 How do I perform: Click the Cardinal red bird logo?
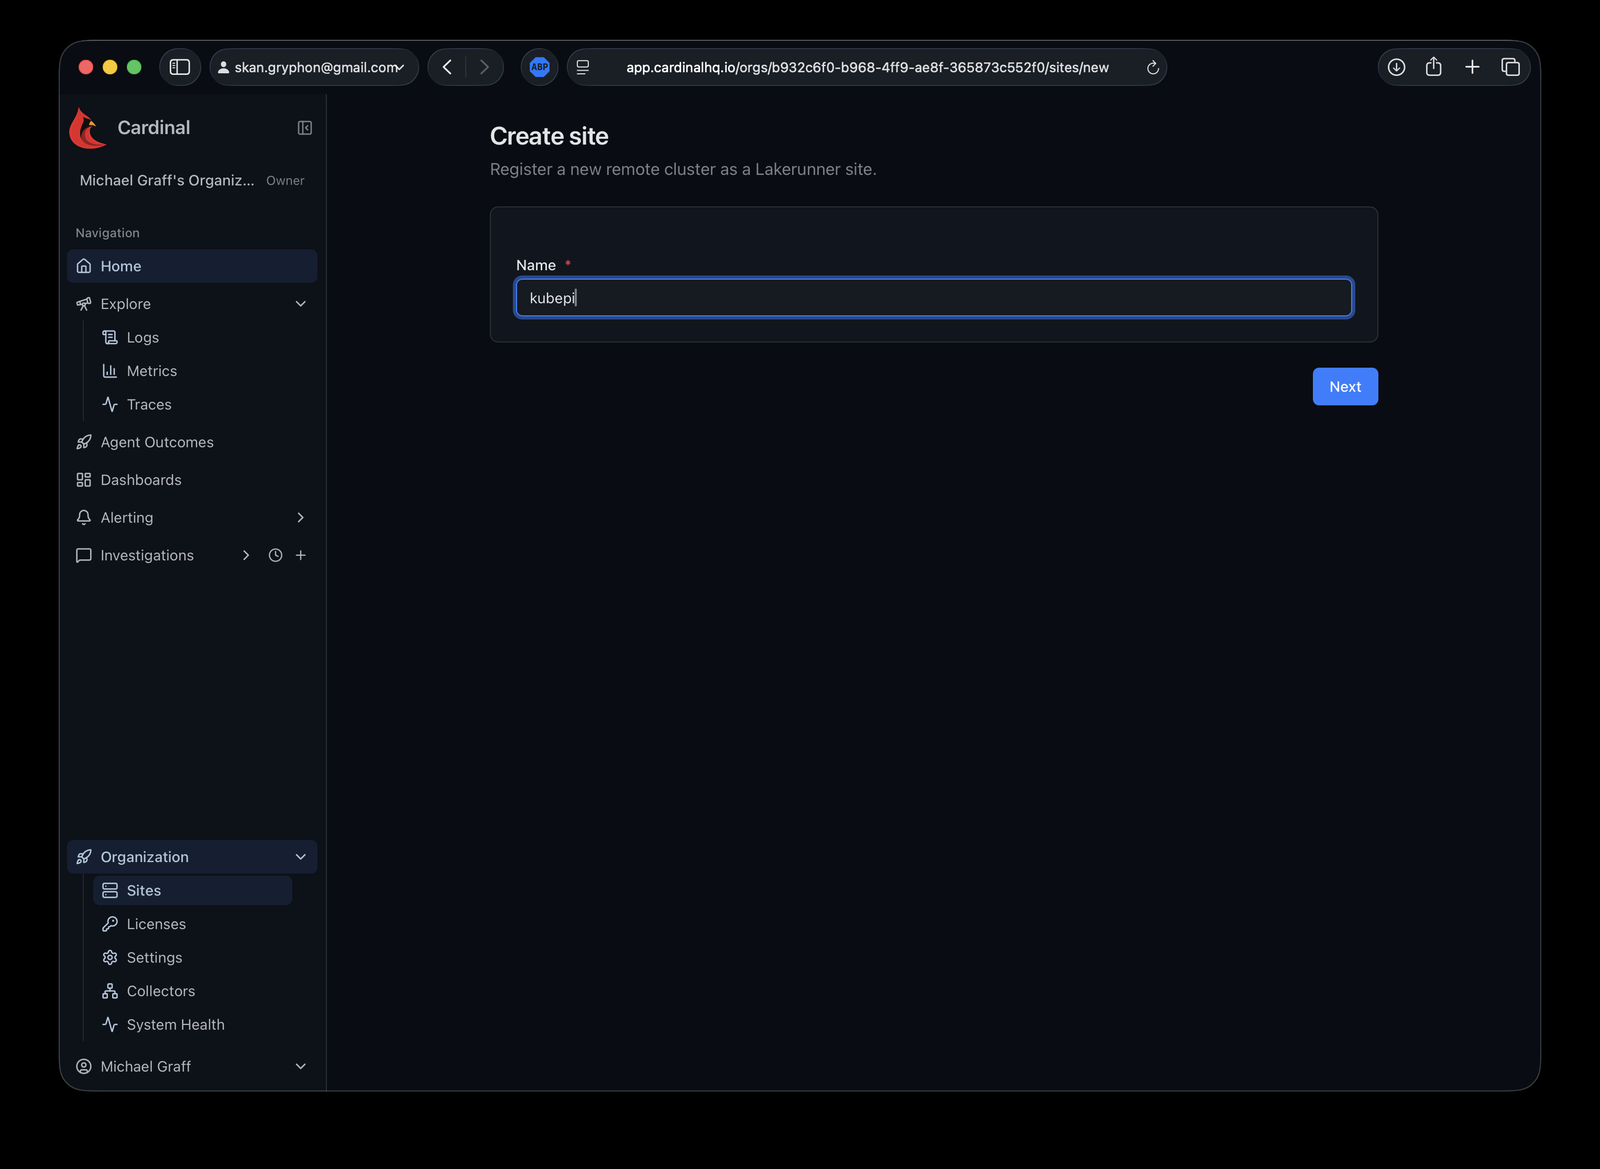(88, 128)
